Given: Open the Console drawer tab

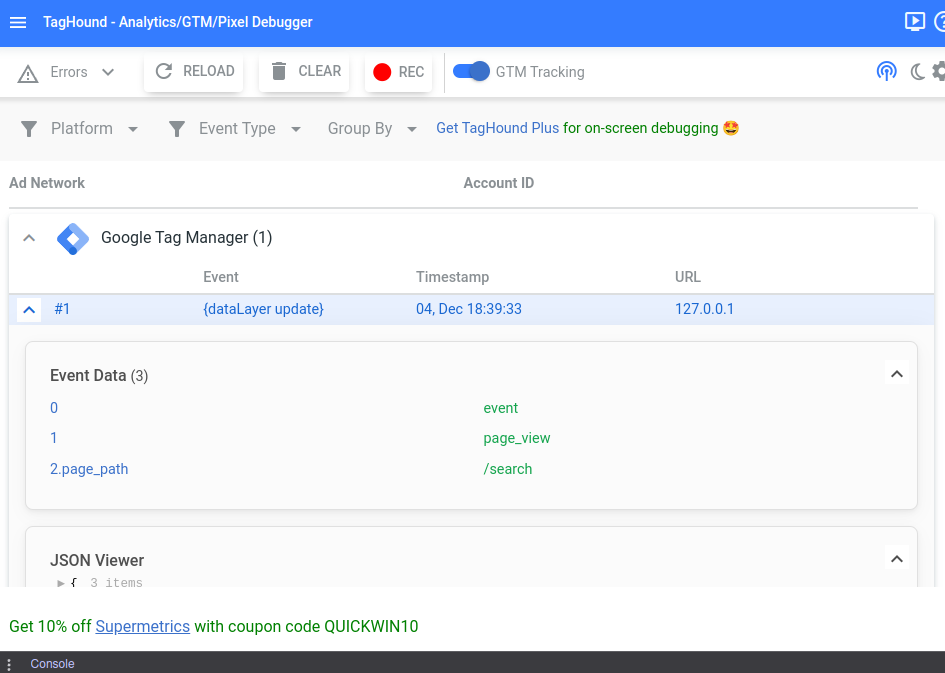Looking at the screenshot, I should (52, 663).
